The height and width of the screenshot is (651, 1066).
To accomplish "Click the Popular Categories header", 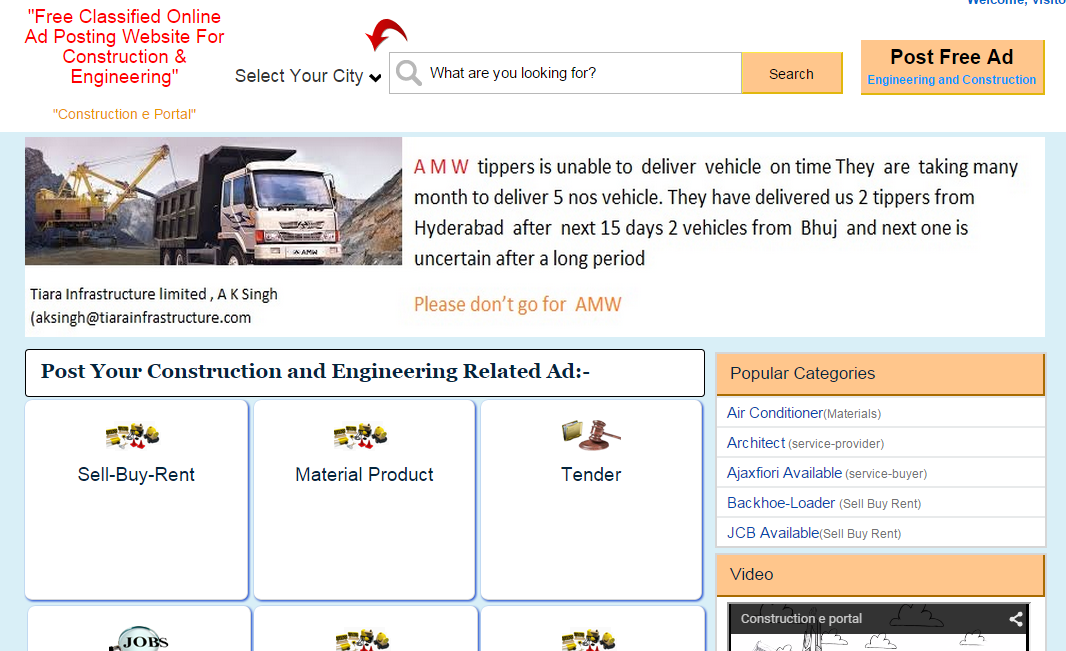I will coord(880,374).
